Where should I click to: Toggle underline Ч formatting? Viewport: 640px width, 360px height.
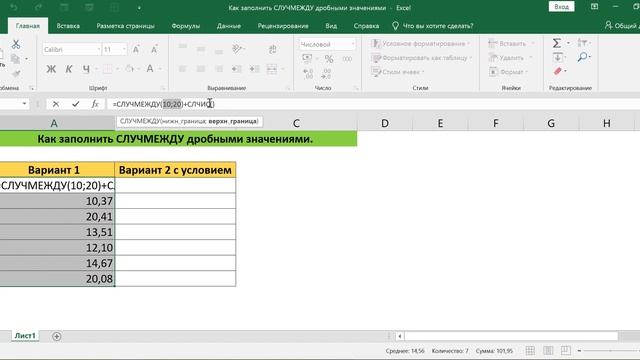86,69
